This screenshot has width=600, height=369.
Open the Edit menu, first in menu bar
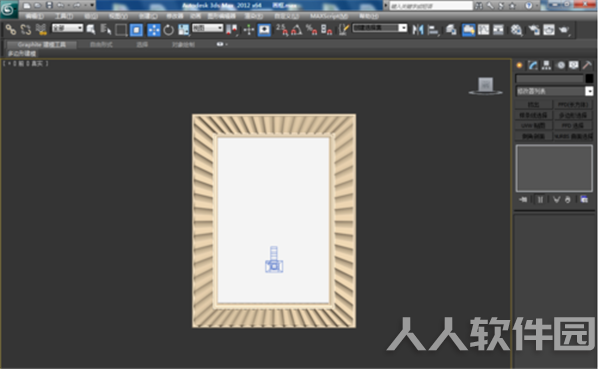[x=34, y=16]
